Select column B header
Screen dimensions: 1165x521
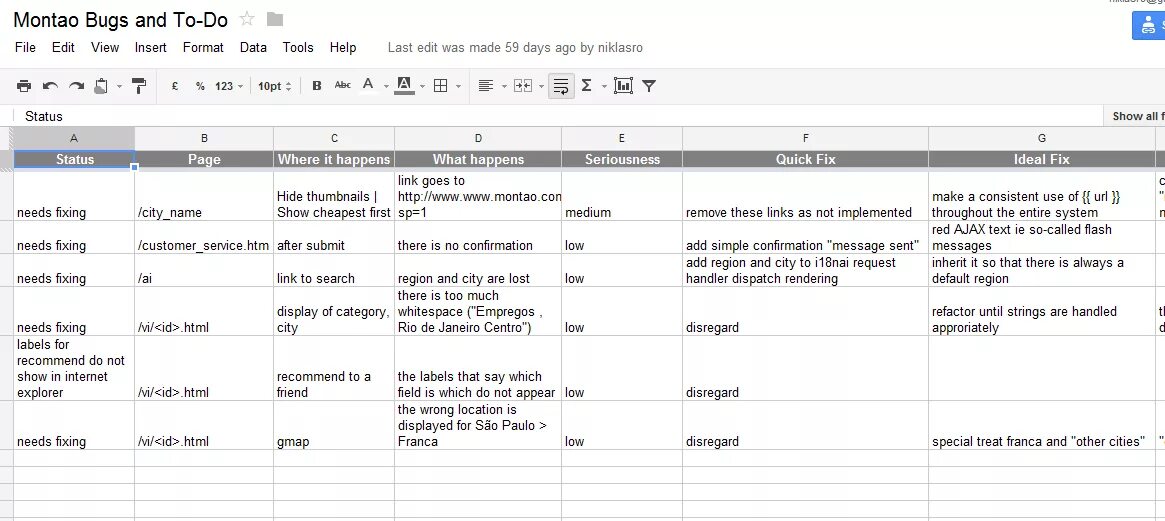204,137
